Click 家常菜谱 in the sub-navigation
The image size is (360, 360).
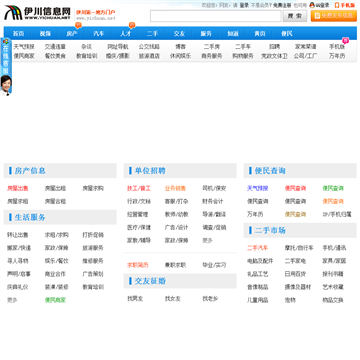click(x=305, y=47)
